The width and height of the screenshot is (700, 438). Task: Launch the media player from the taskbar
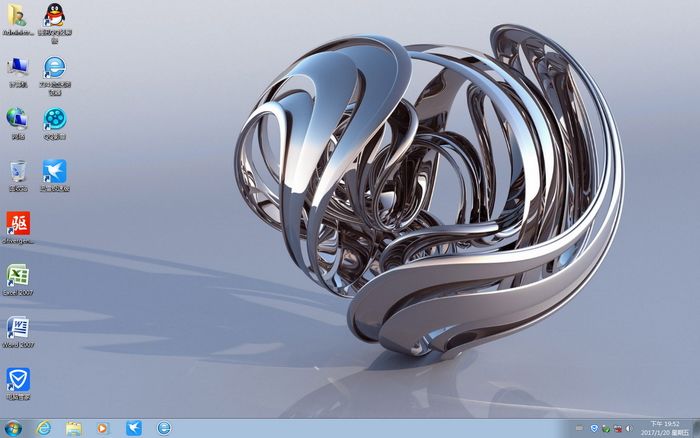(103, 428)
